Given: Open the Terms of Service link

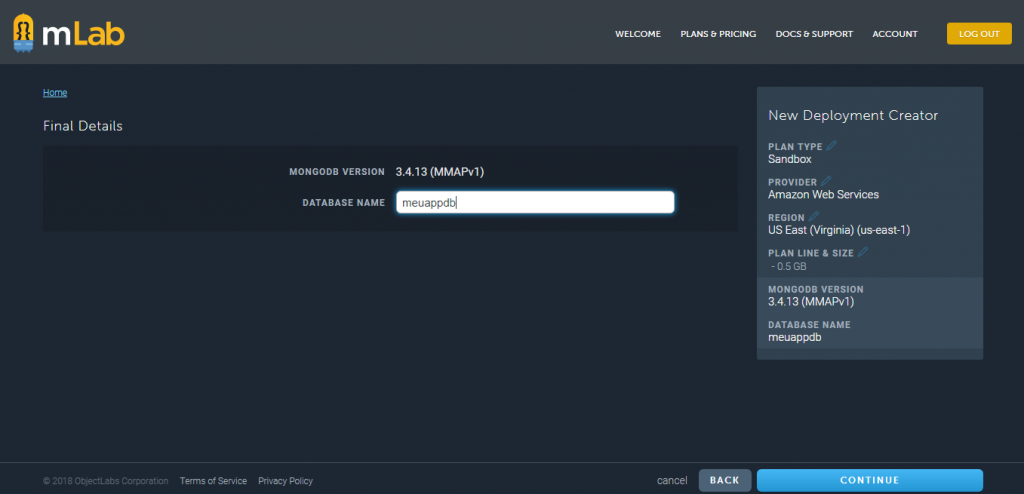Looking at the screenshot, I should (x=213, y=481).
